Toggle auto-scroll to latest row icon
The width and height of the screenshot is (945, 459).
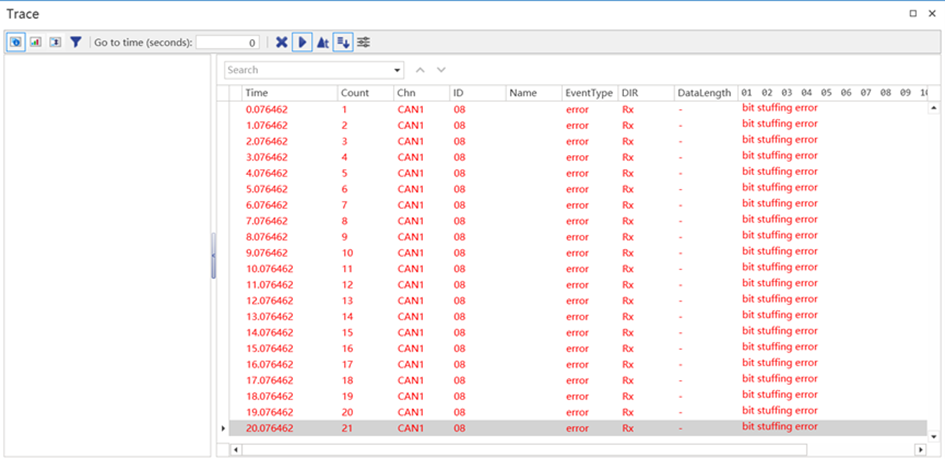[343, 43]
